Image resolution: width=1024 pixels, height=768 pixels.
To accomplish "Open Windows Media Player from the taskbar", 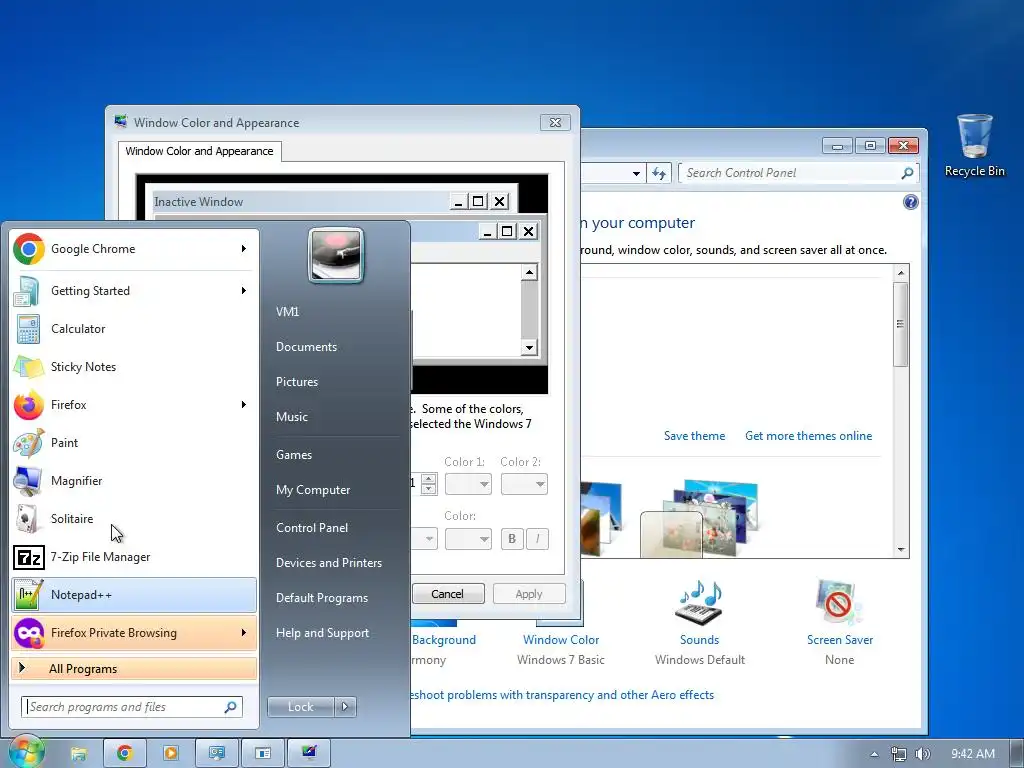I will click(x=170, y=753).
